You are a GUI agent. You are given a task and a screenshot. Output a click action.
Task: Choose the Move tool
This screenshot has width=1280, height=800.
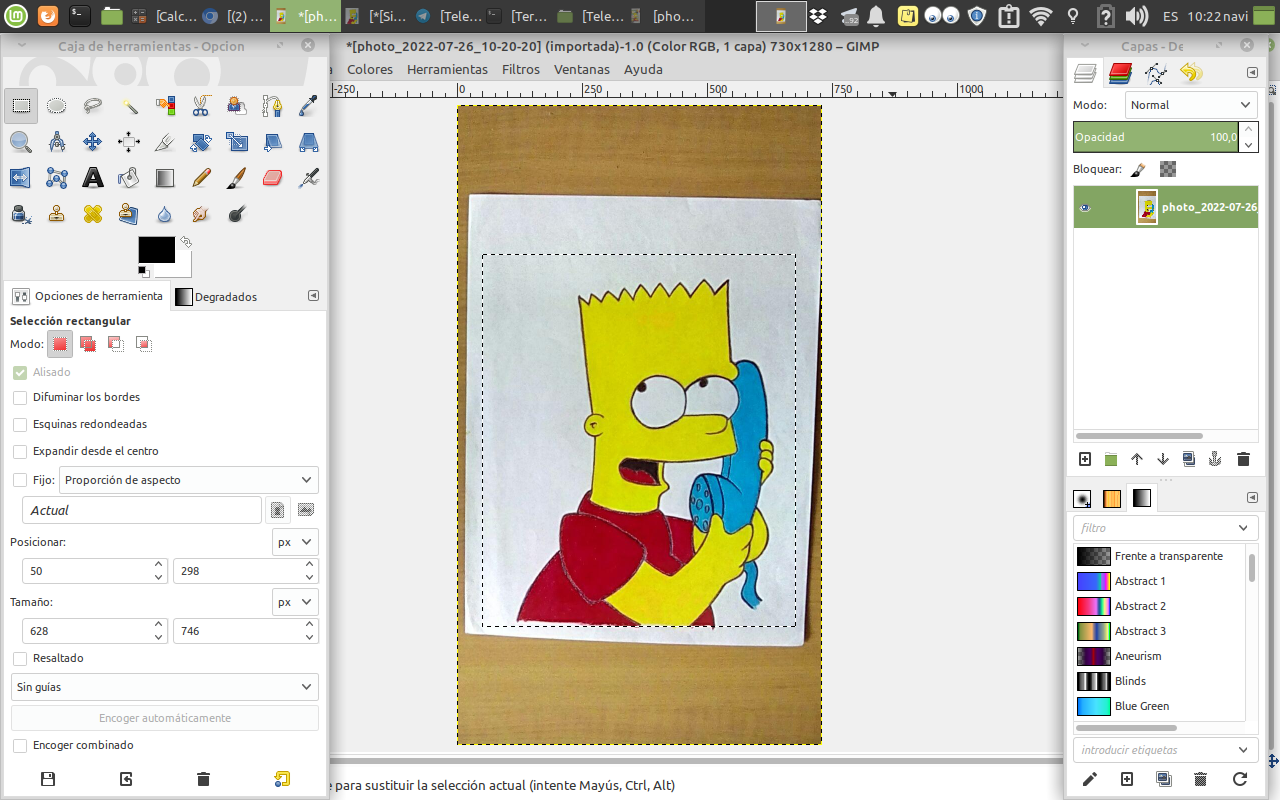coord(93,141)
